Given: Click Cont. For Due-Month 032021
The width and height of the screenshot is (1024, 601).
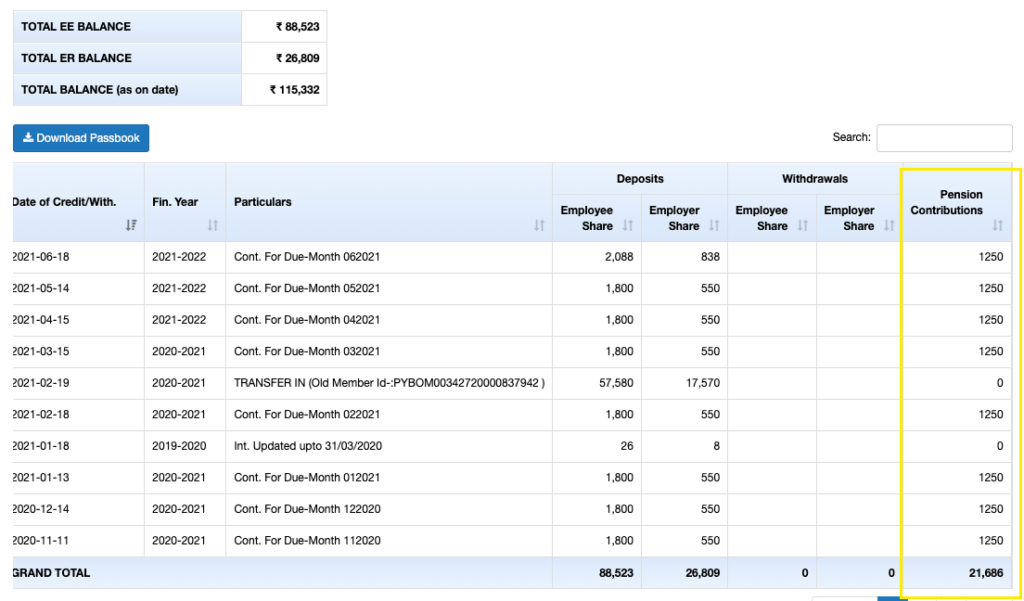Looking at the screenshot, I should [x=307, y=351].
